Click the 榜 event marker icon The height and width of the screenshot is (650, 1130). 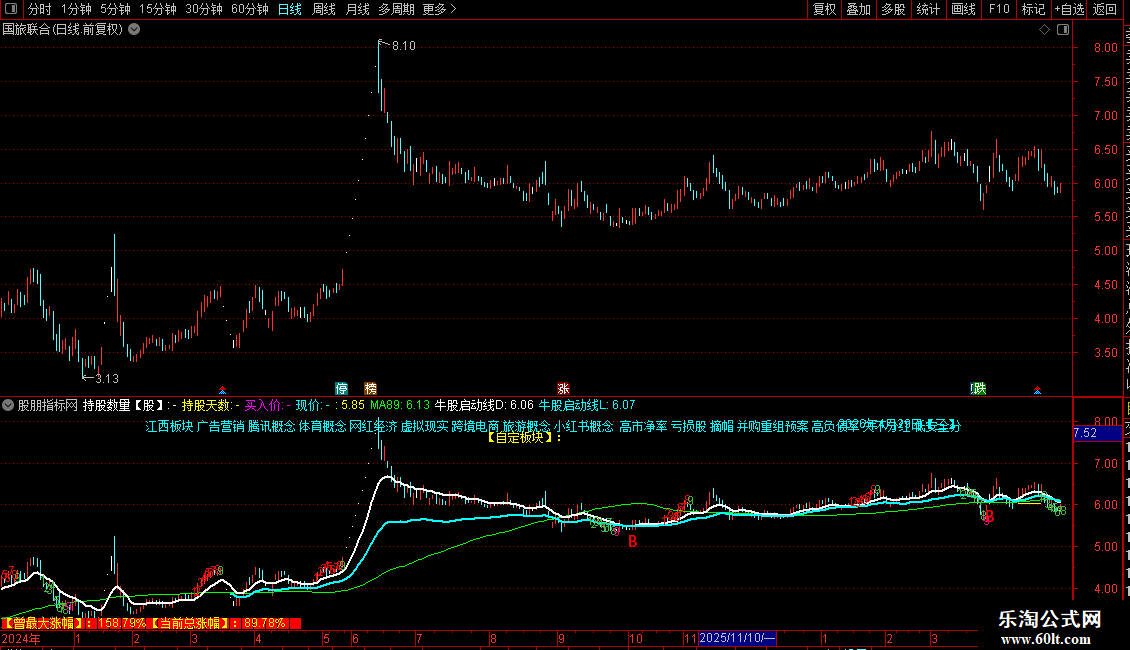(x=370, y=388)
